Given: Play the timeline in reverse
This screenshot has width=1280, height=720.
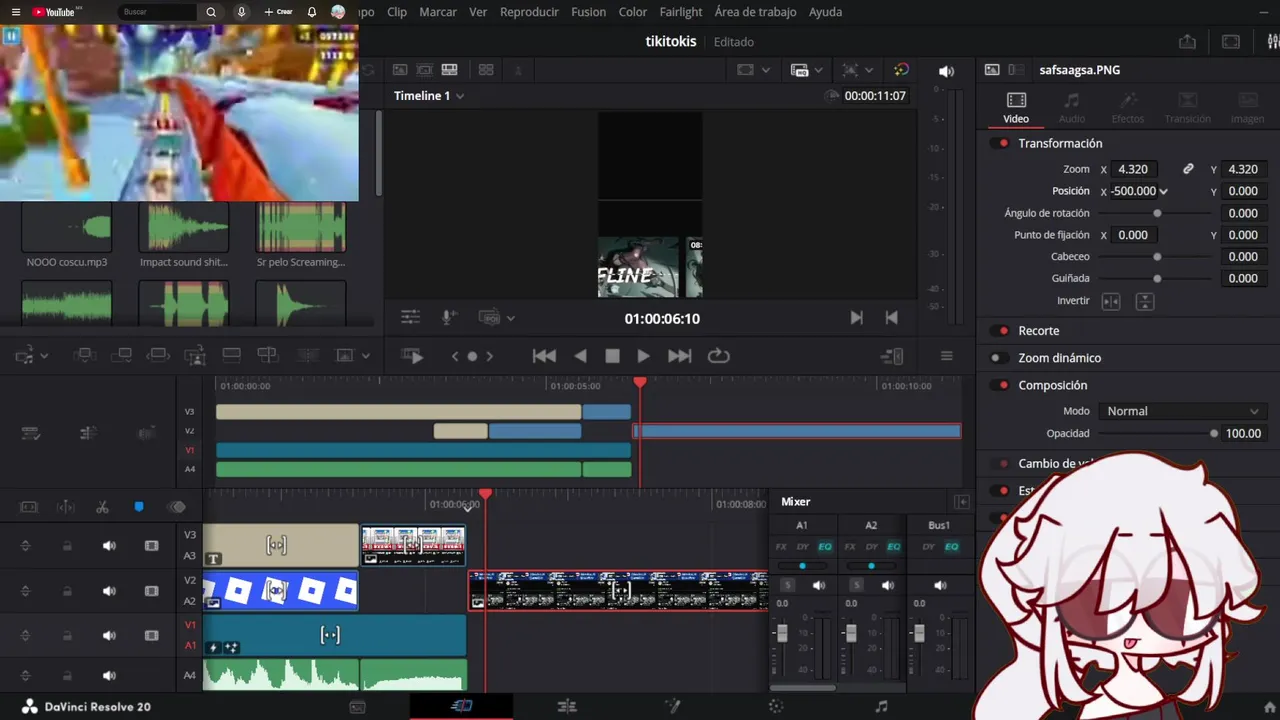Looking at the screenshot, I should [x=580, y=356].
